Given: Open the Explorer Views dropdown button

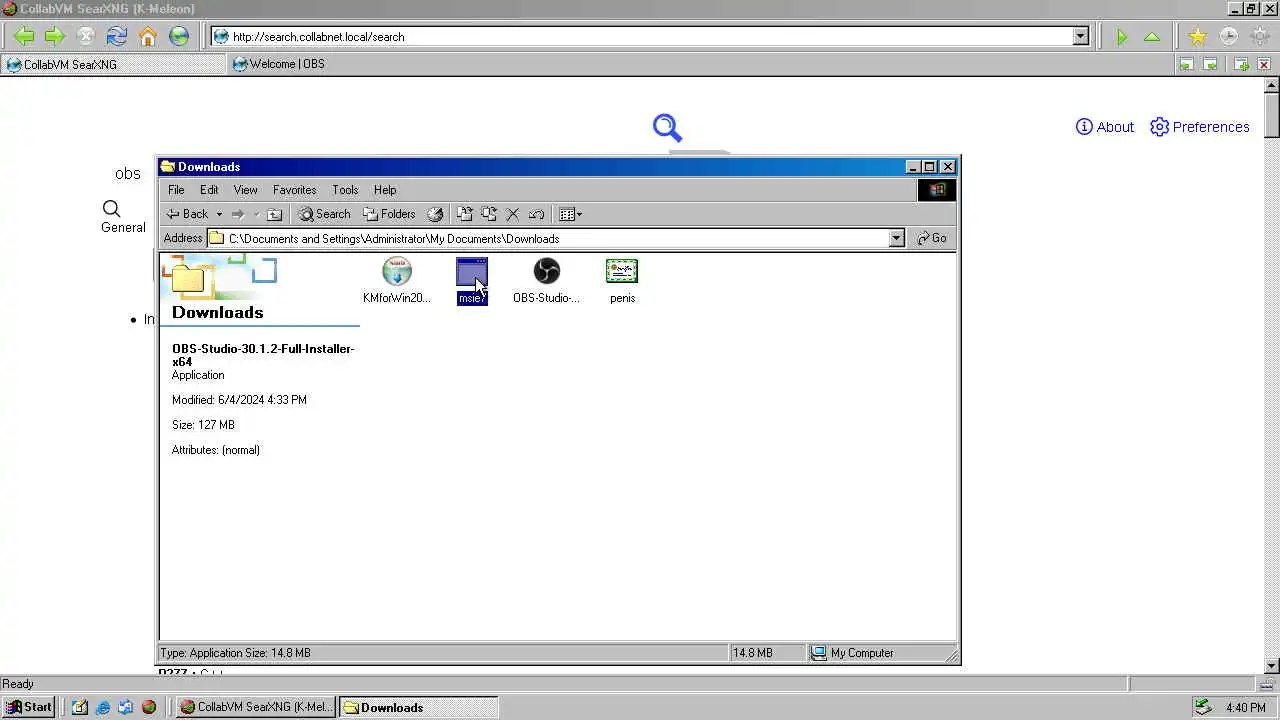Looking at the screenshot, I should pyautogui.click(x=571, y=214).
